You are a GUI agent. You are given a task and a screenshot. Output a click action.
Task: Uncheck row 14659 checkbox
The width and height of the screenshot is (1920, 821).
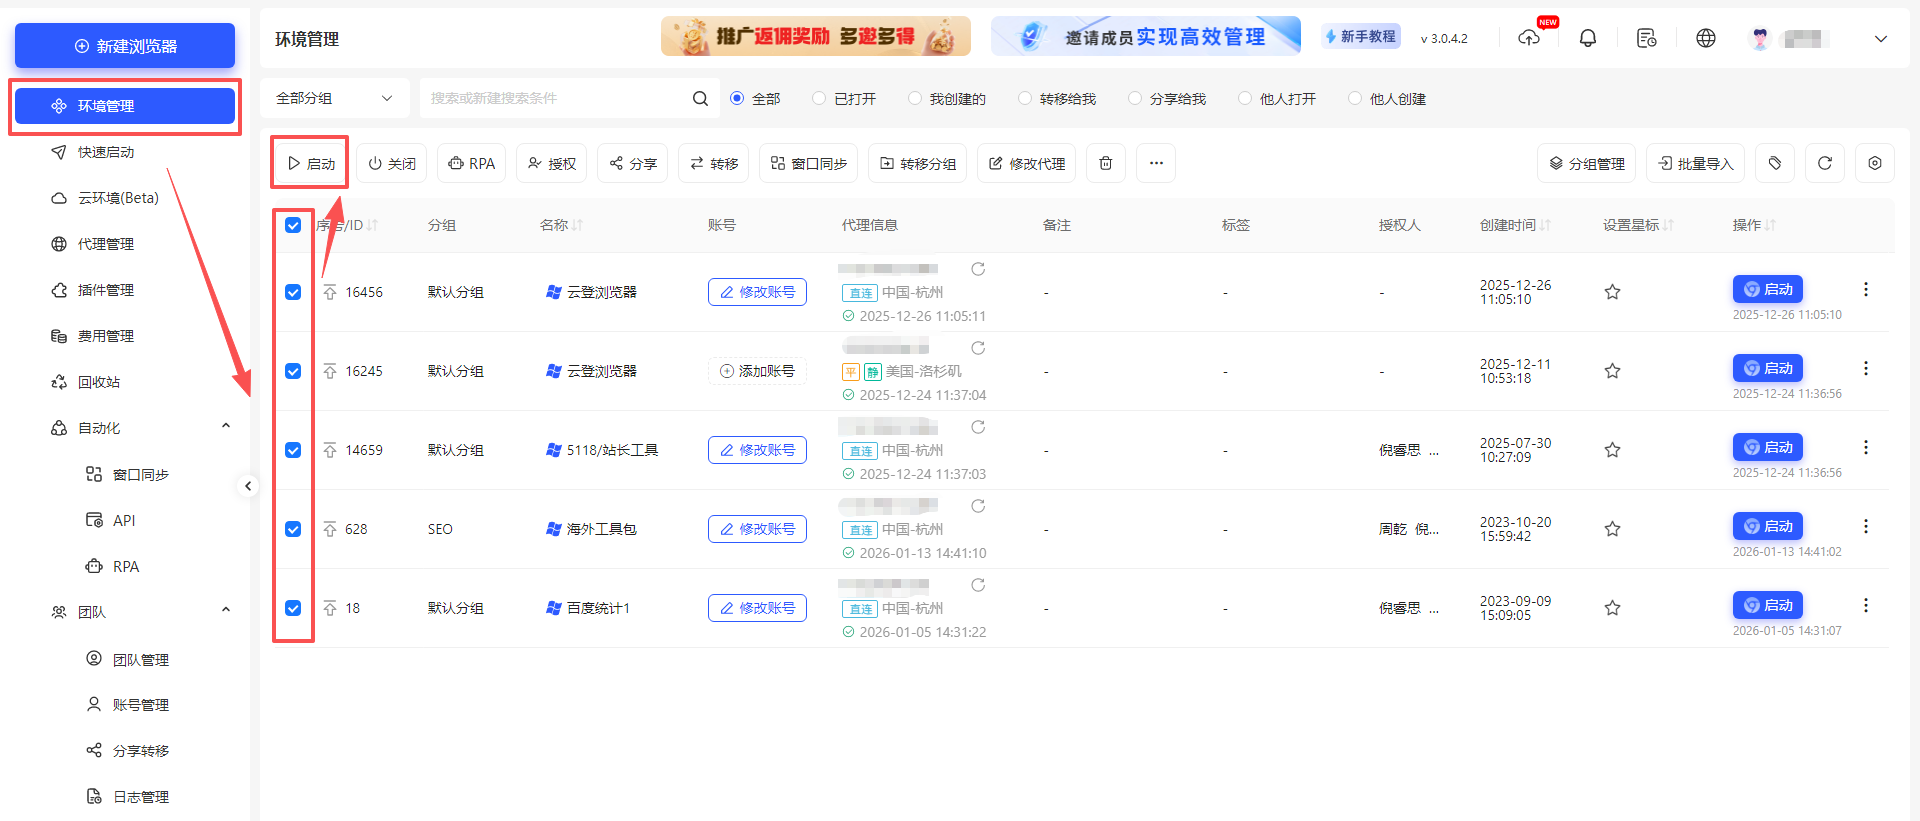coord(293,450)
